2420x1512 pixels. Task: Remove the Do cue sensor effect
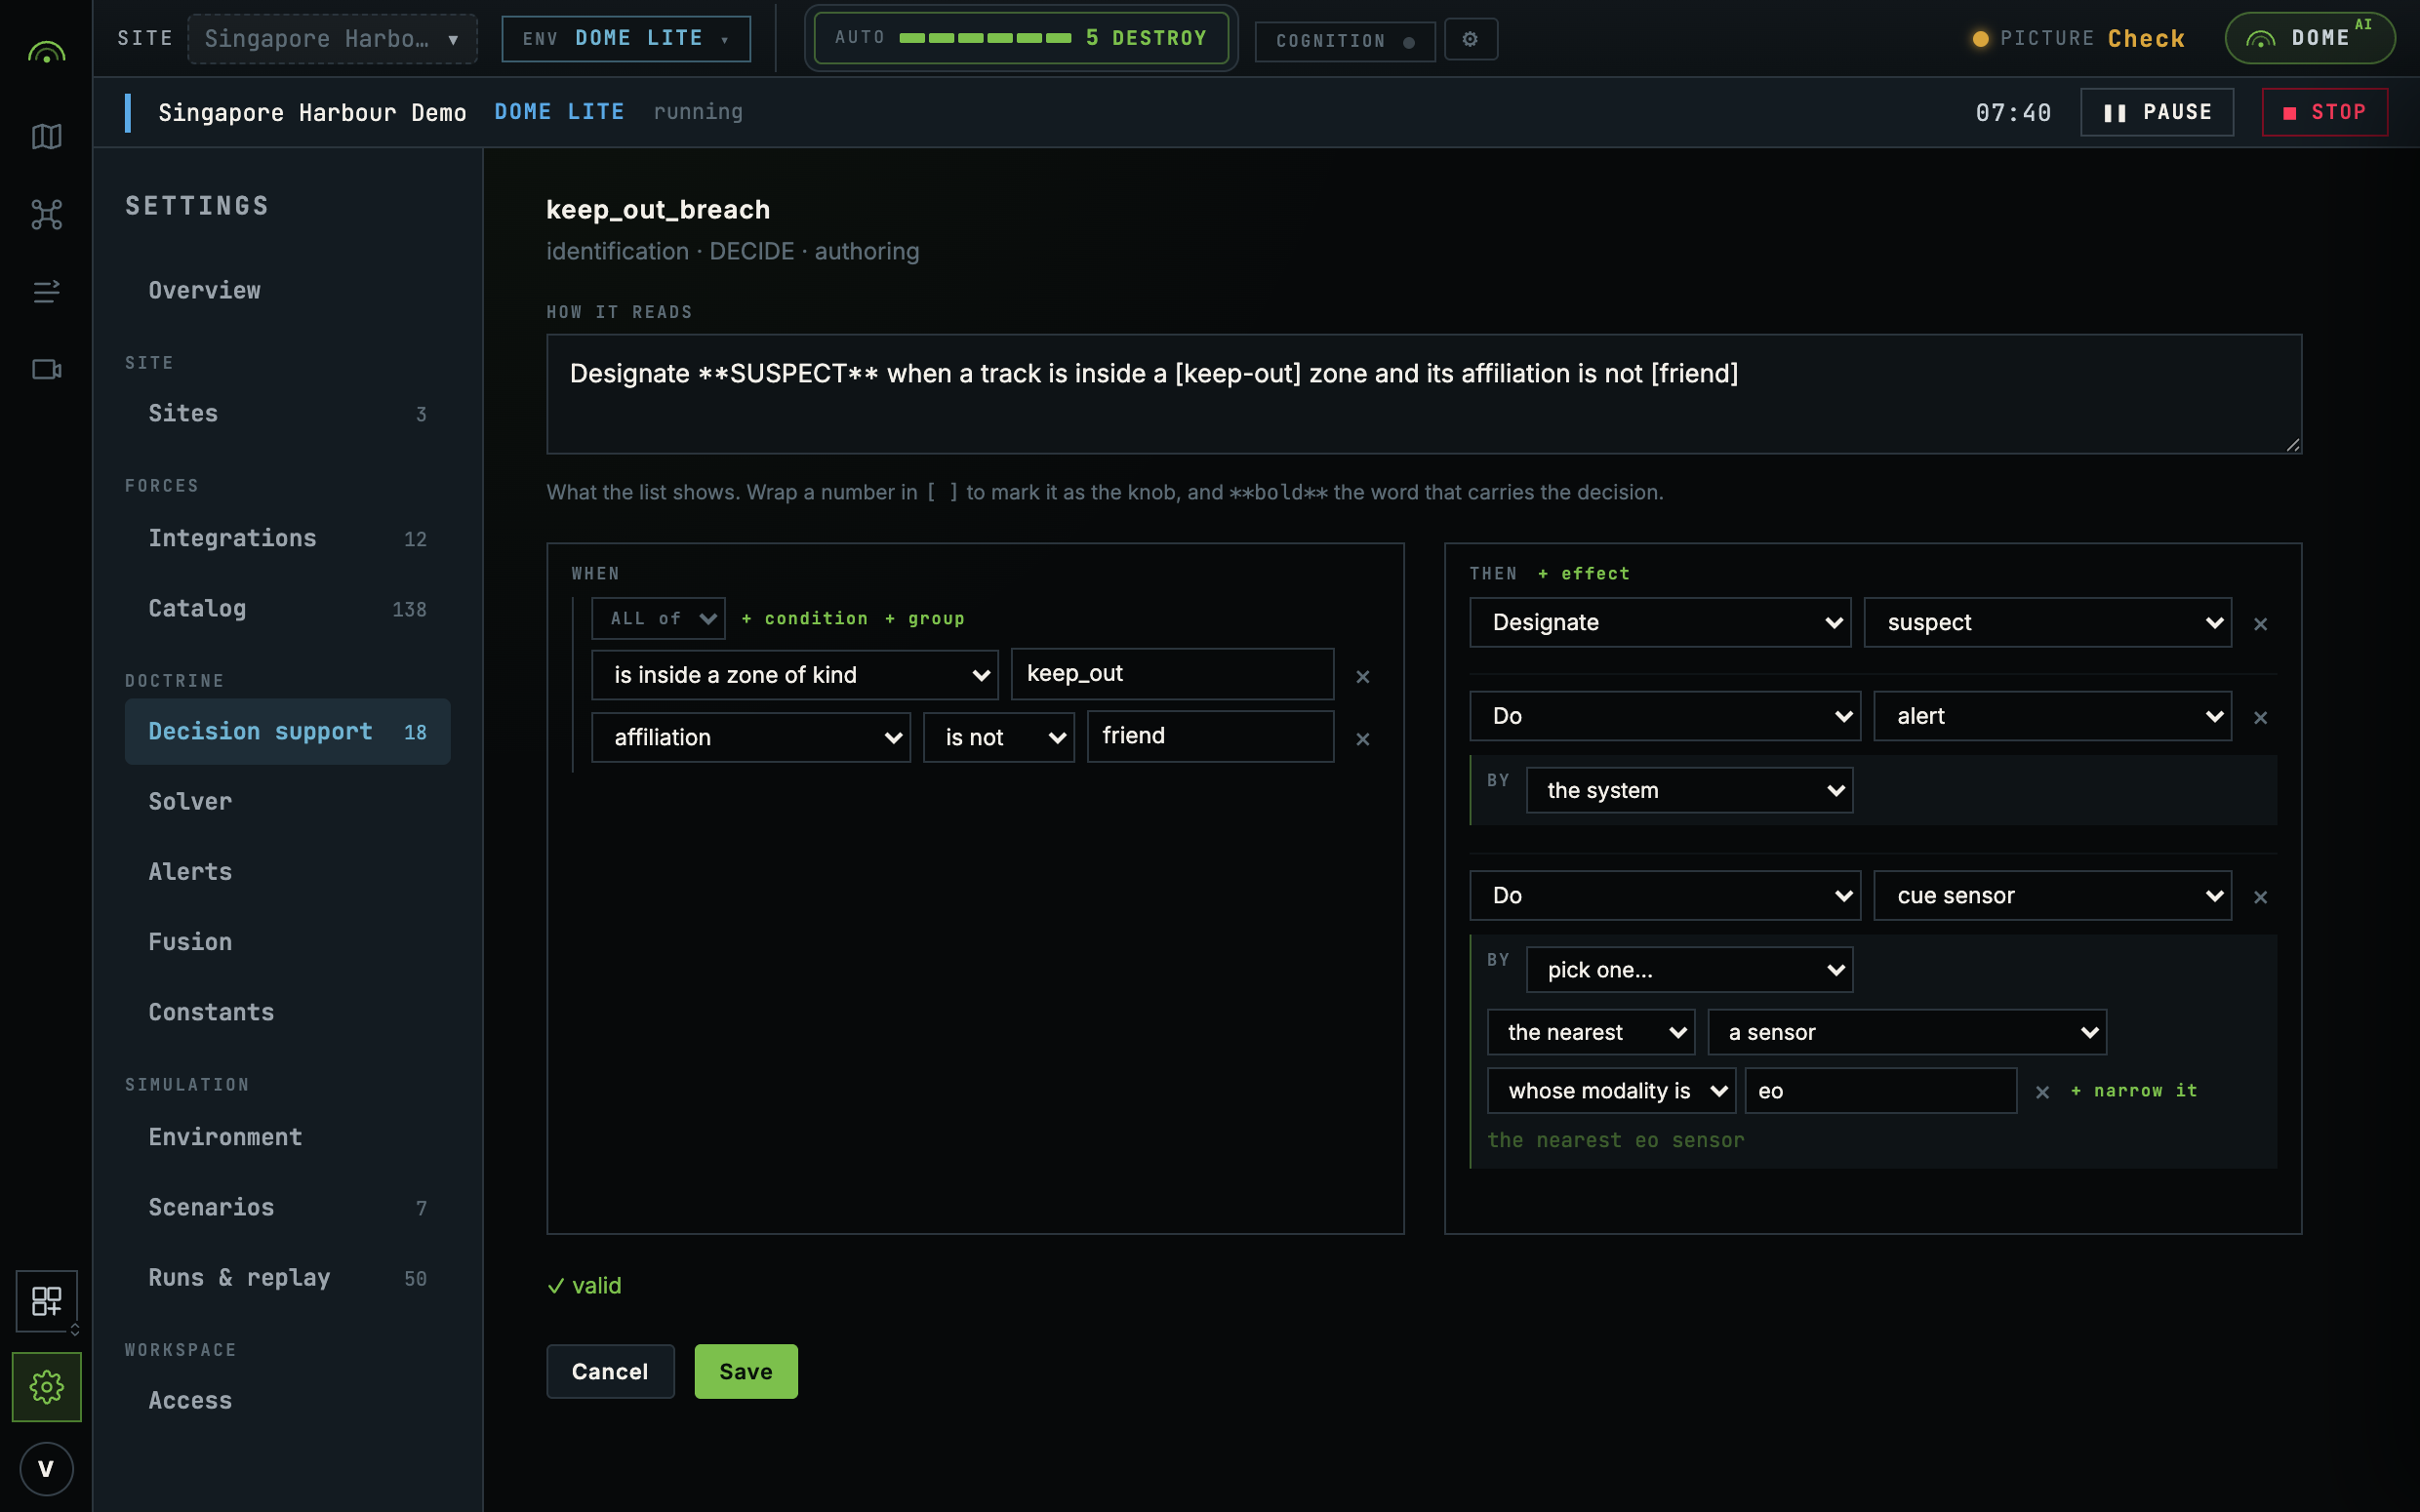[2260, 897]
